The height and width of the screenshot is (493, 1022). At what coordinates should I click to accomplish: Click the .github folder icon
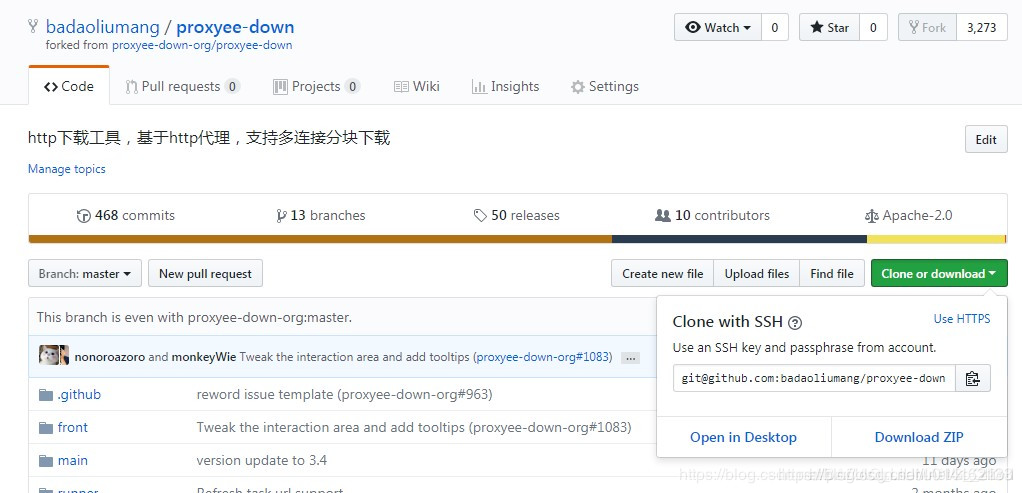pos(46,395)
